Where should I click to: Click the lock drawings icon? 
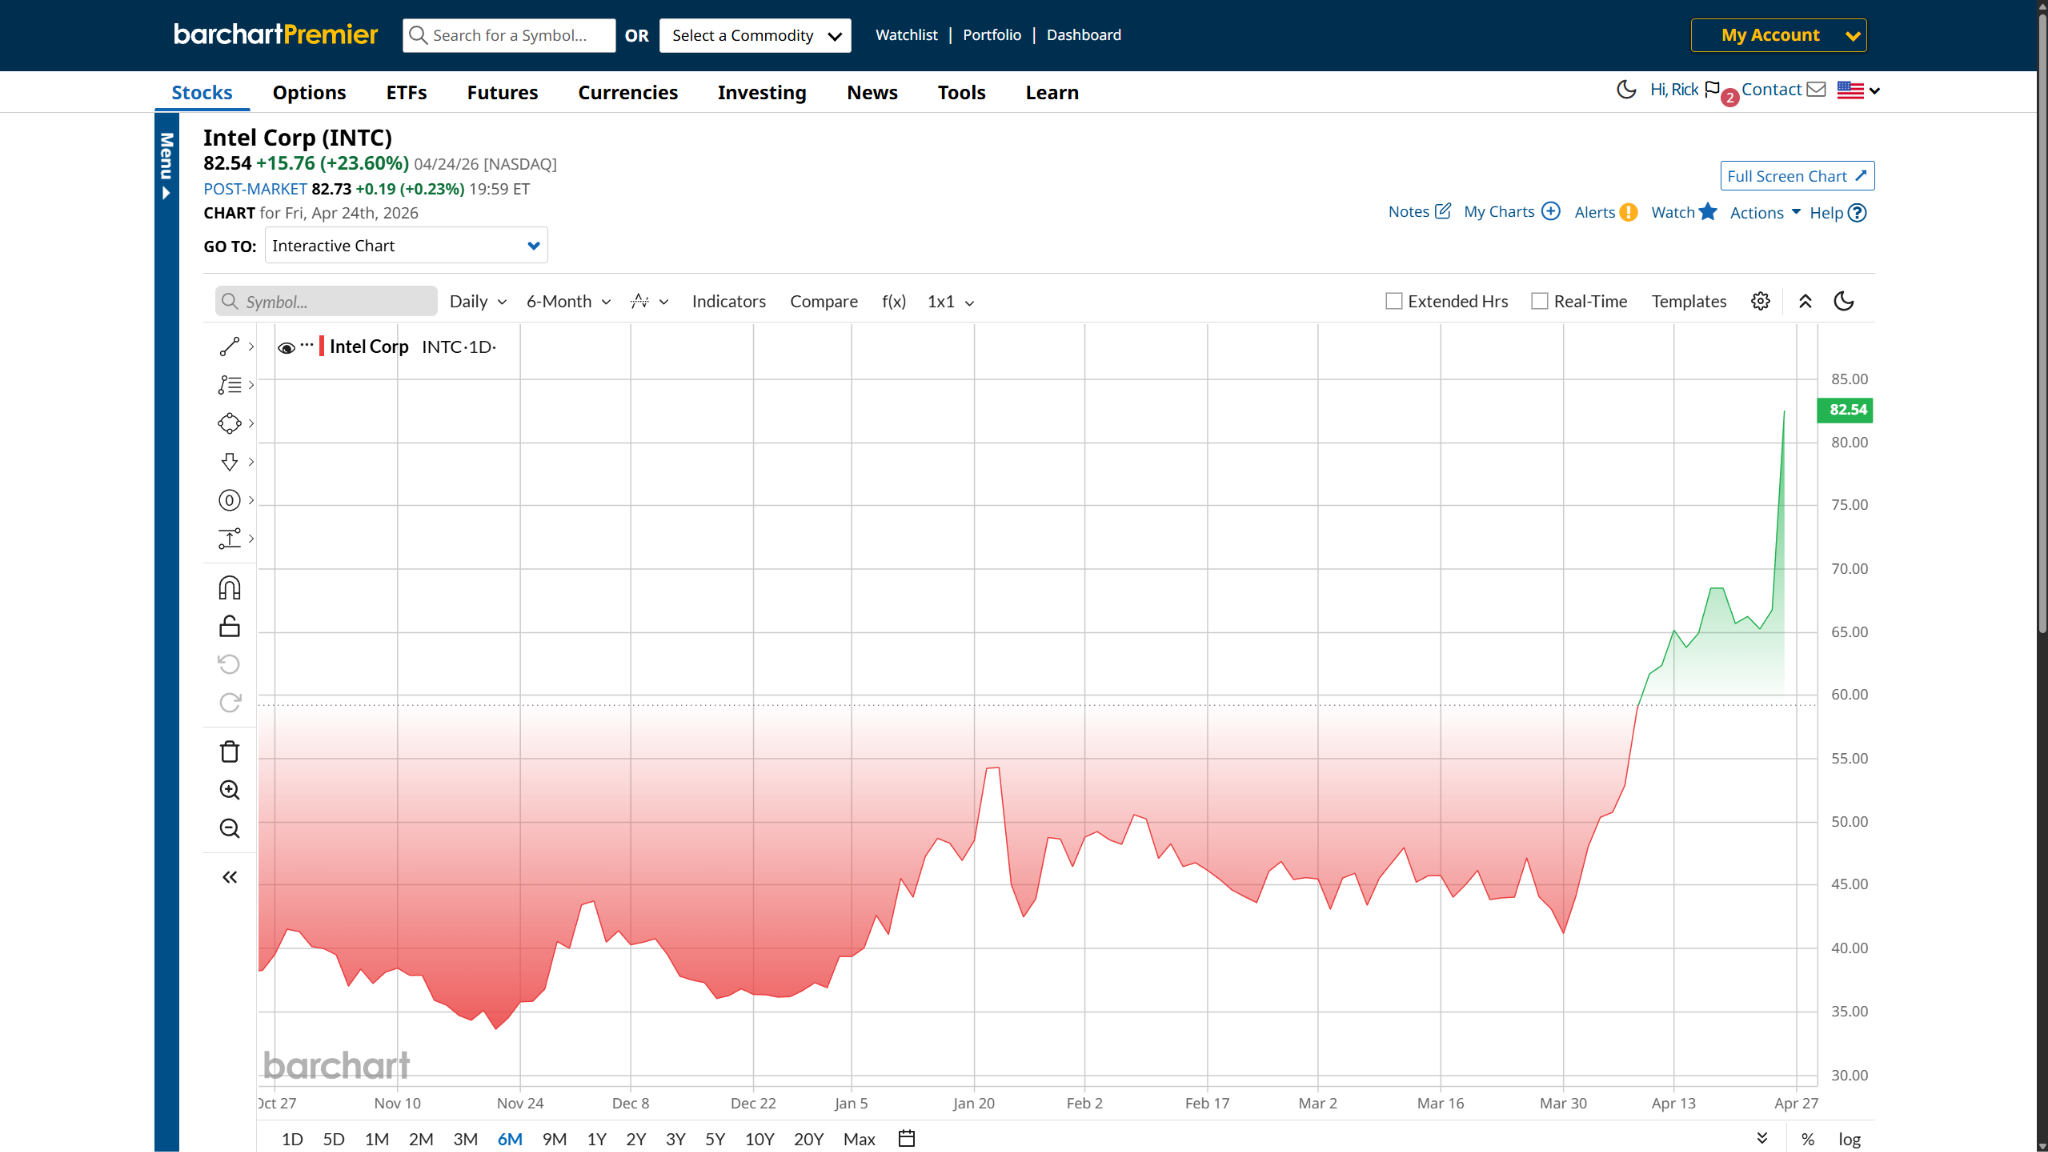(x=229, y=626)
